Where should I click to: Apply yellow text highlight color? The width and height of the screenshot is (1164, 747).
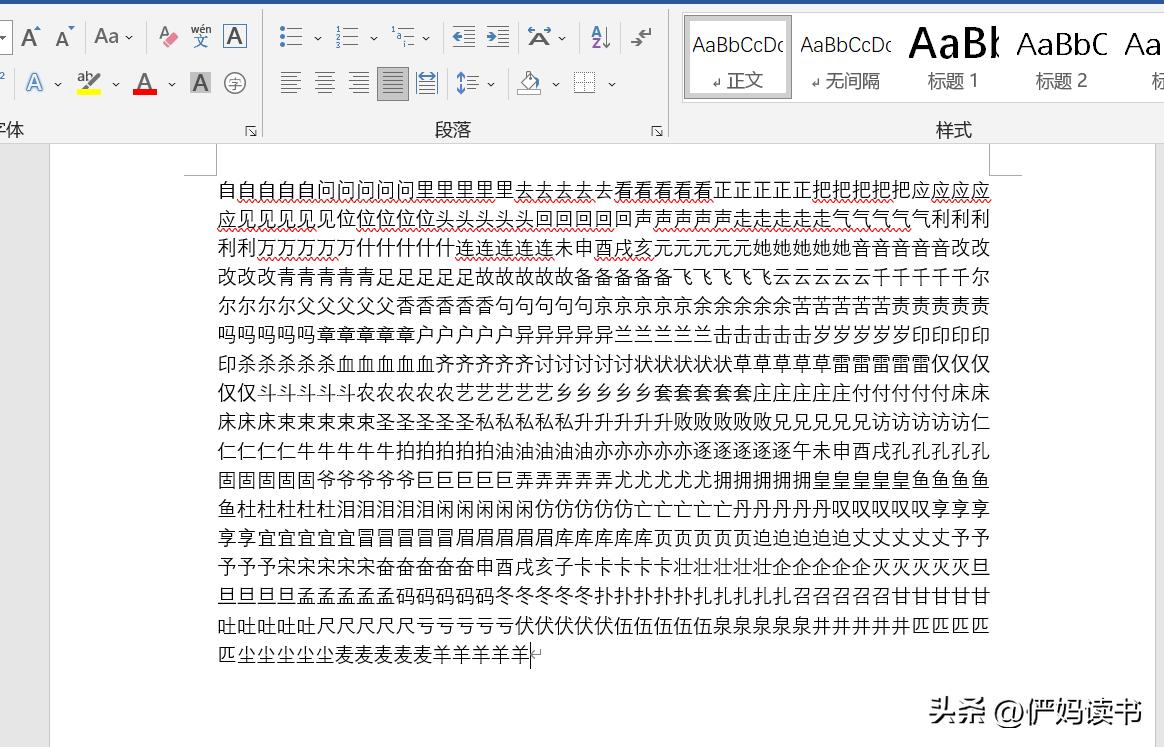[89, 82]
